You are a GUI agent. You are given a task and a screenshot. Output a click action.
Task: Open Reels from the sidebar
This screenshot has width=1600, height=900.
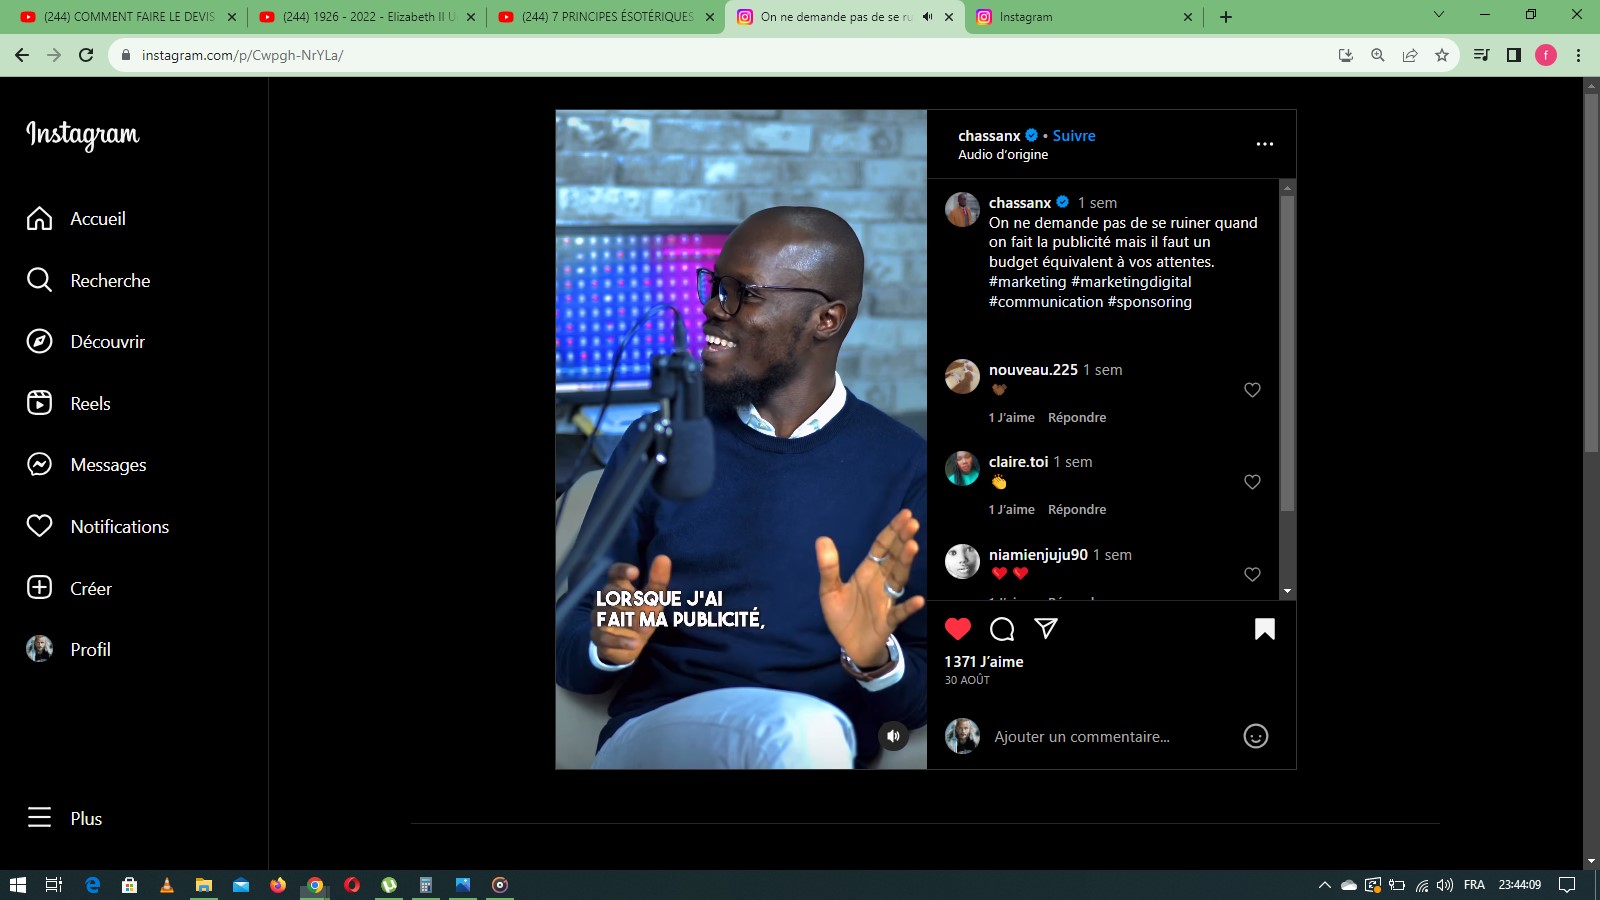coord(90,404)
